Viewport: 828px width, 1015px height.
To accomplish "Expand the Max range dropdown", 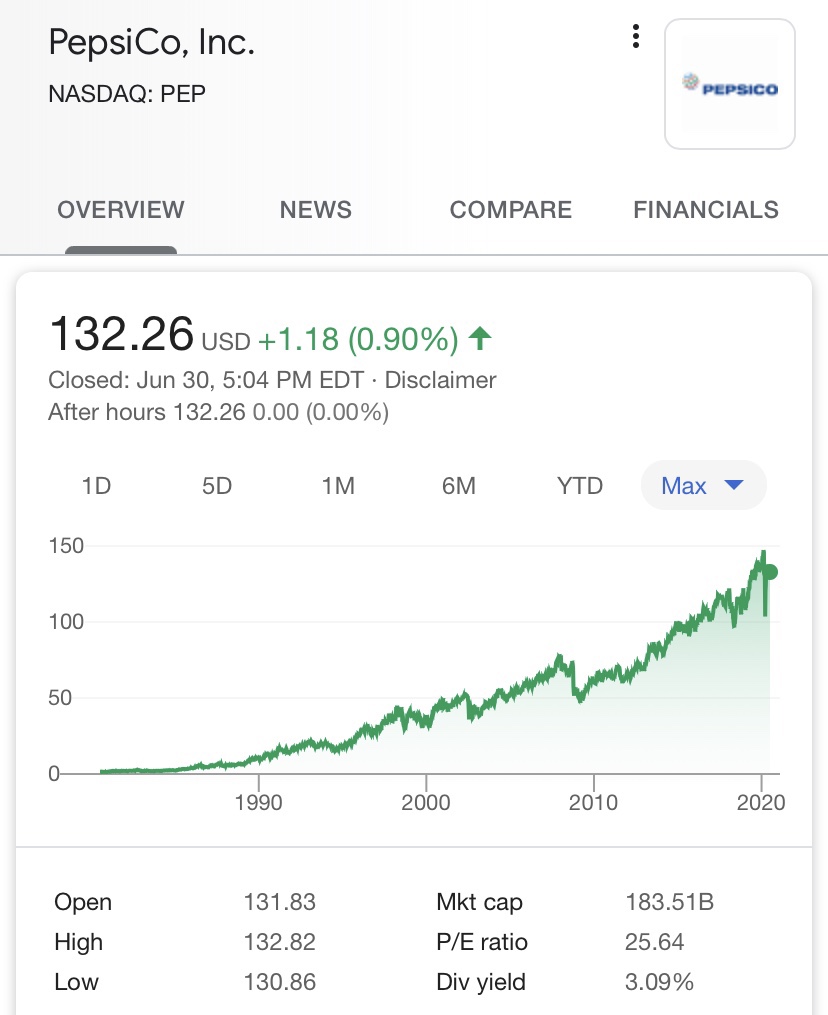I will [703, 486].
